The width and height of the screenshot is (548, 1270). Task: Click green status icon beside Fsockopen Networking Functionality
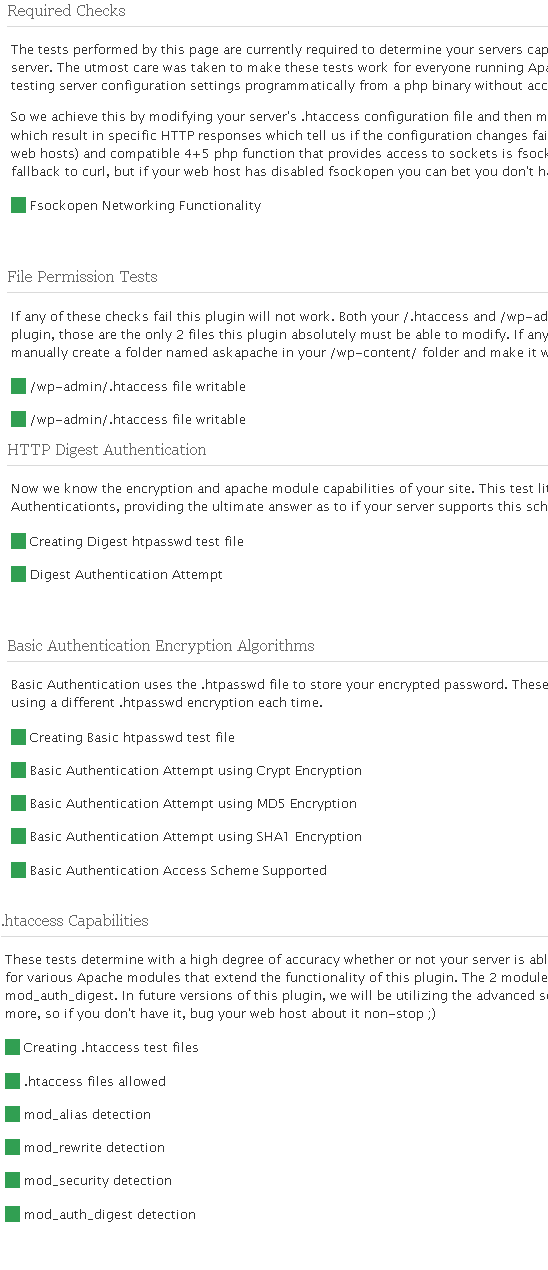(18, 205)
